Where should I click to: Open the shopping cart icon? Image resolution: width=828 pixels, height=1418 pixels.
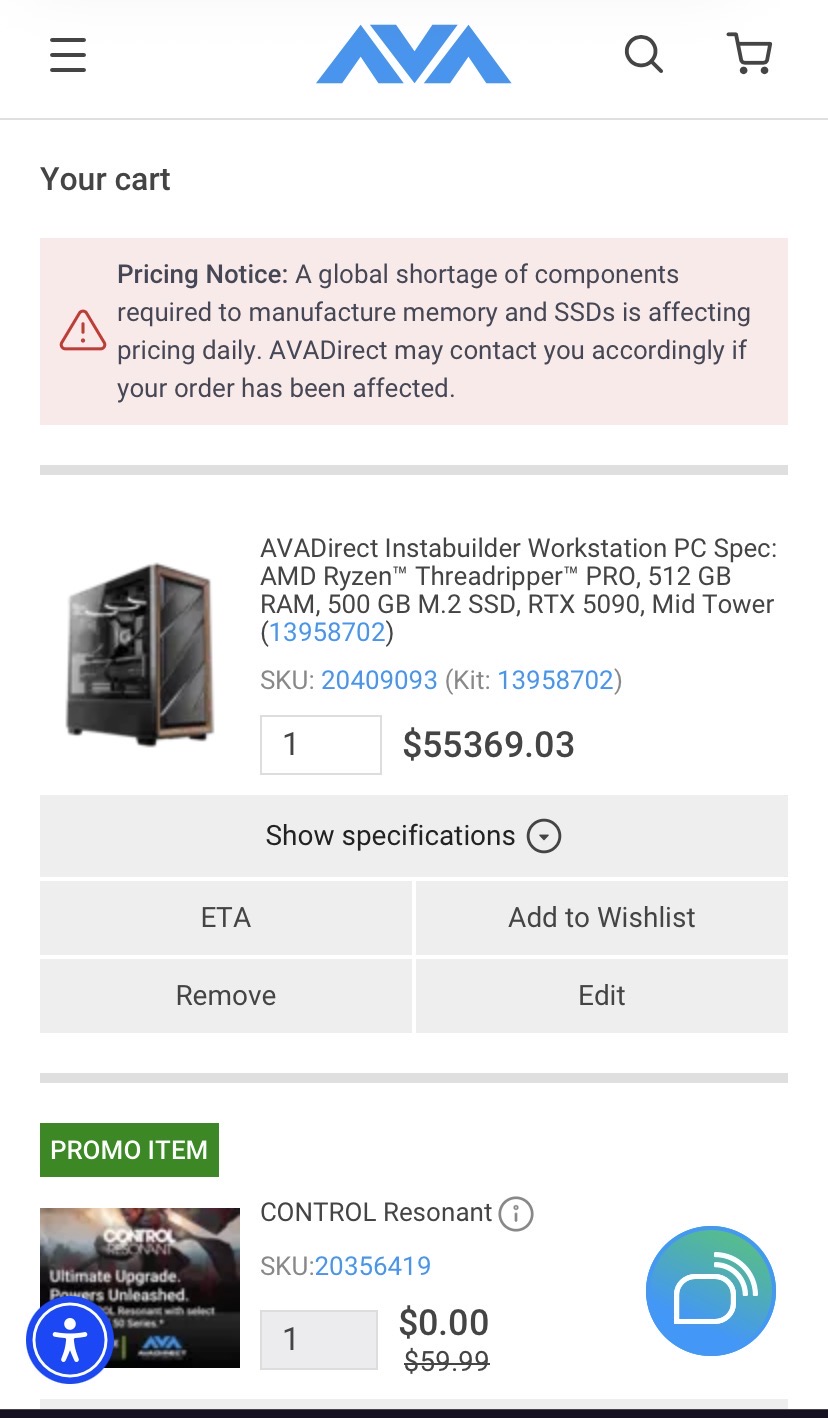[x=750, y=54]
